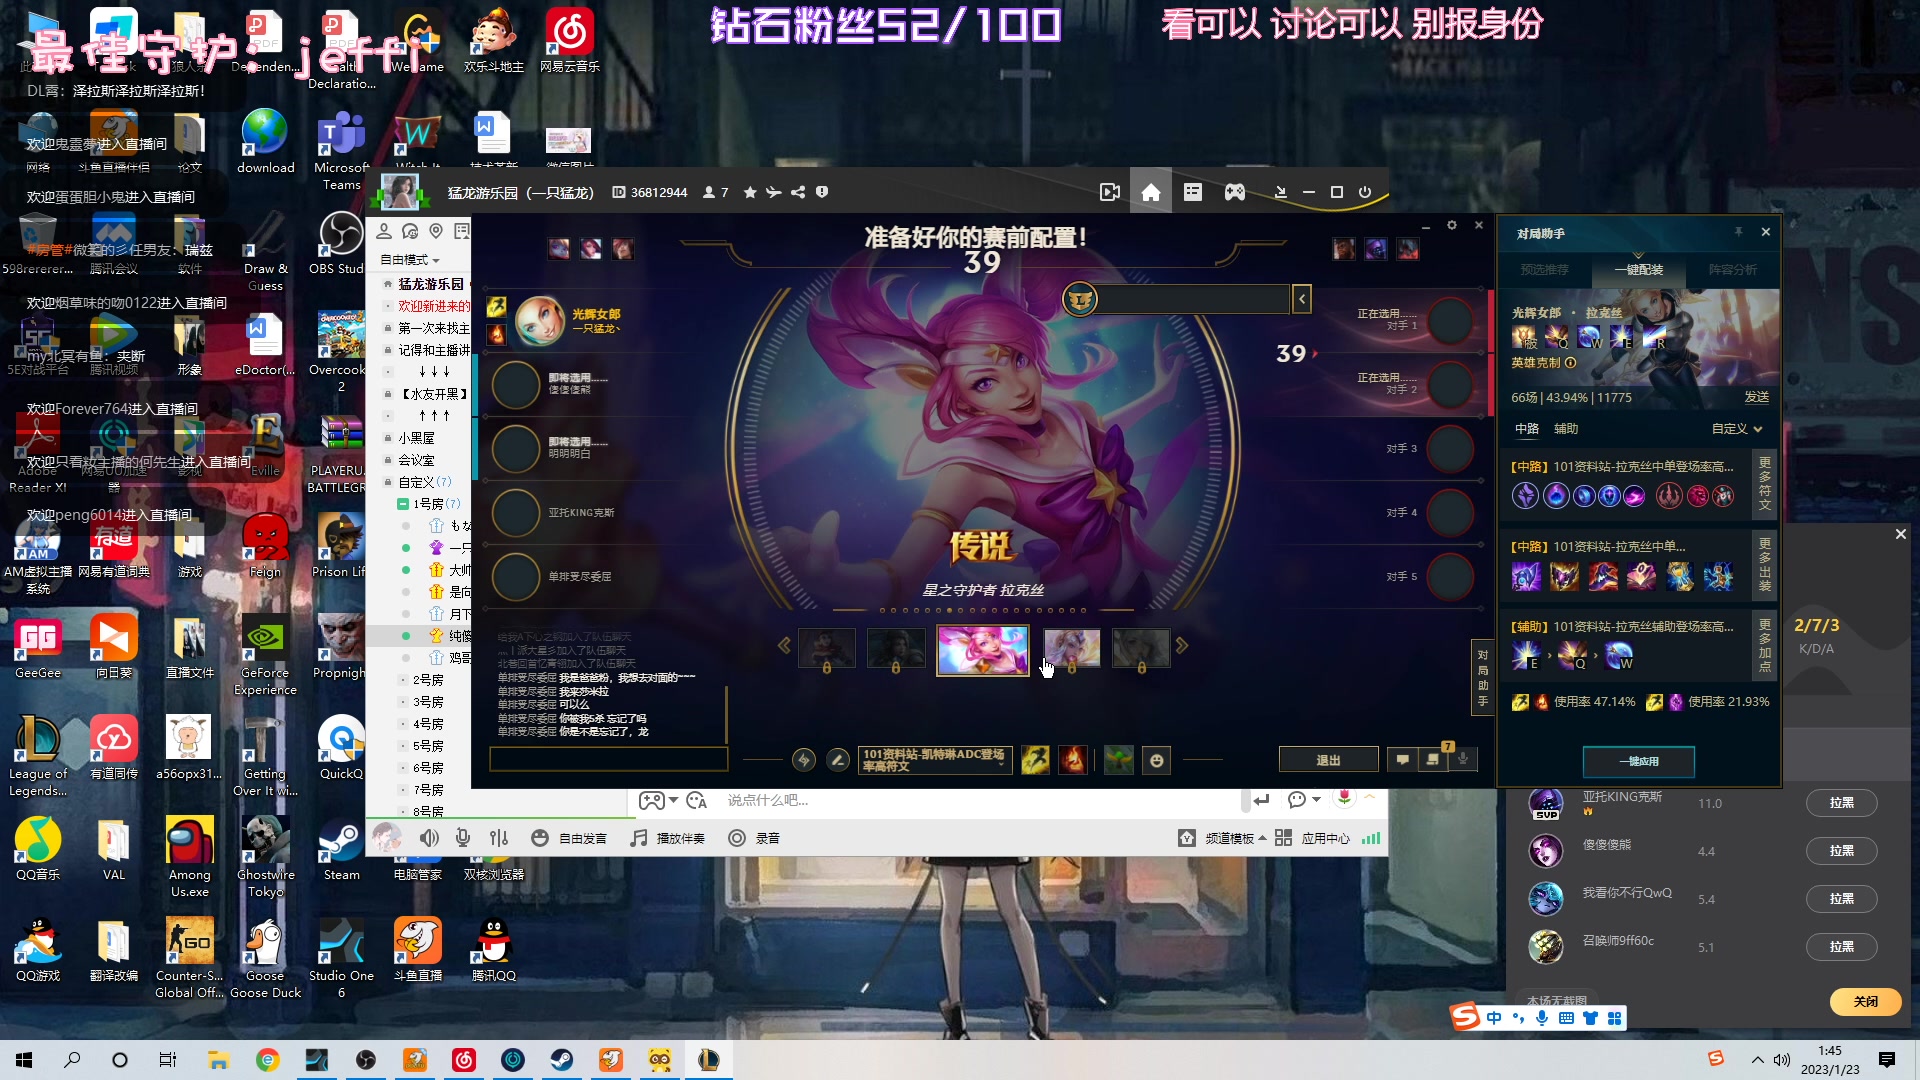The image size is (1920, 1080).
Task: Select the 辅助 role tab in 对局助手
Action: (x=1566, y=428)
